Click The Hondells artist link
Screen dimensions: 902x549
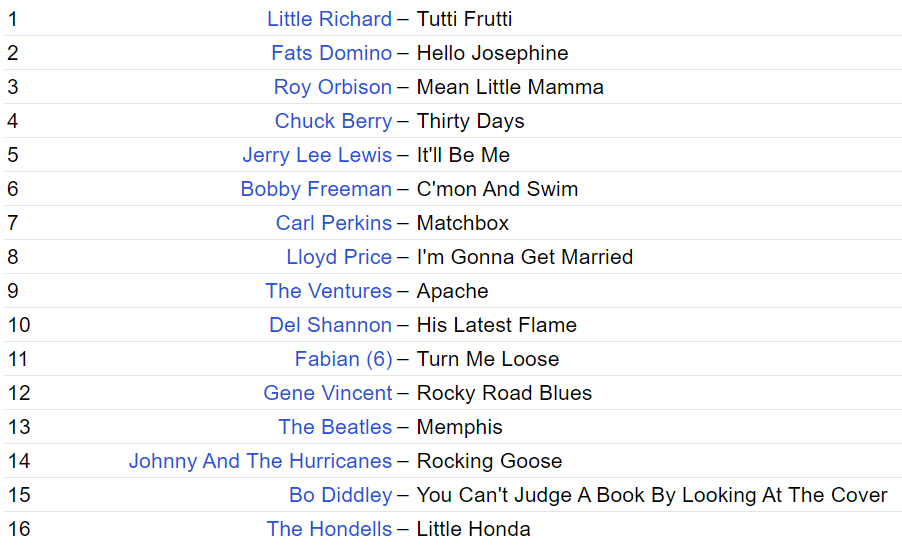click(x=329, y=529)
